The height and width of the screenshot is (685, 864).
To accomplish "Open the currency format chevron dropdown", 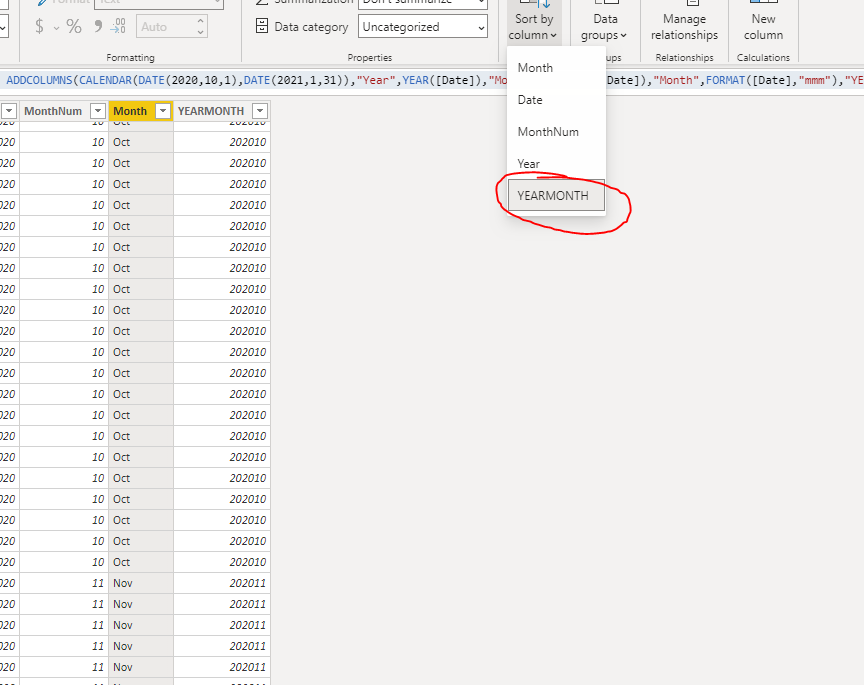I will pyautogui.click(x=56, y=28).
